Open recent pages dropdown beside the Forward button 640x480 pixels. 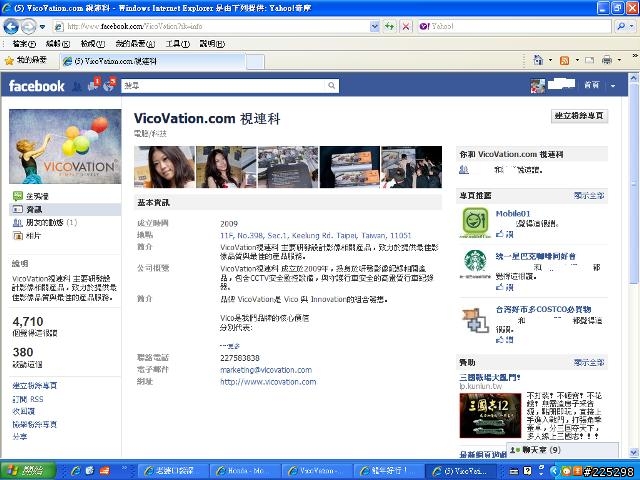pyautogui.click(x=42, y=27)
